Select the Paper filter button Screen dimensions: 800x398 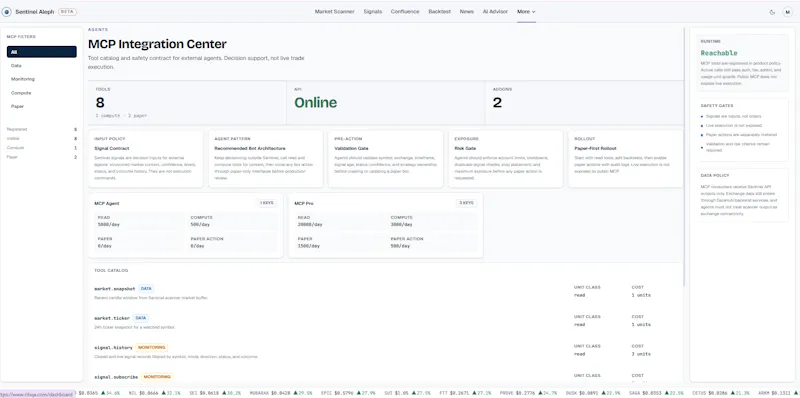(x=42, y=106)
